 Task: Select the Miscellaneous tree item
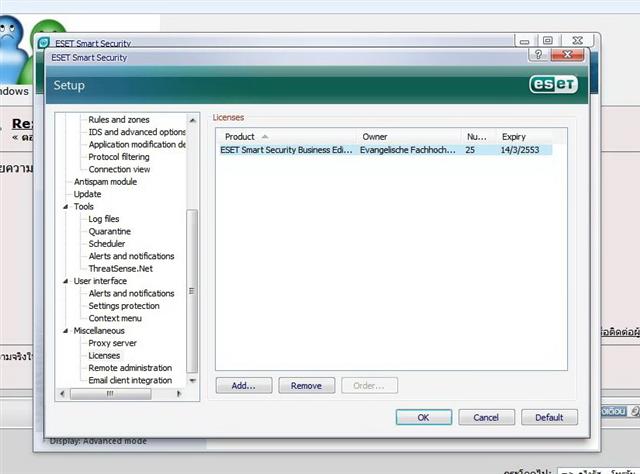[x=99, y=331]
